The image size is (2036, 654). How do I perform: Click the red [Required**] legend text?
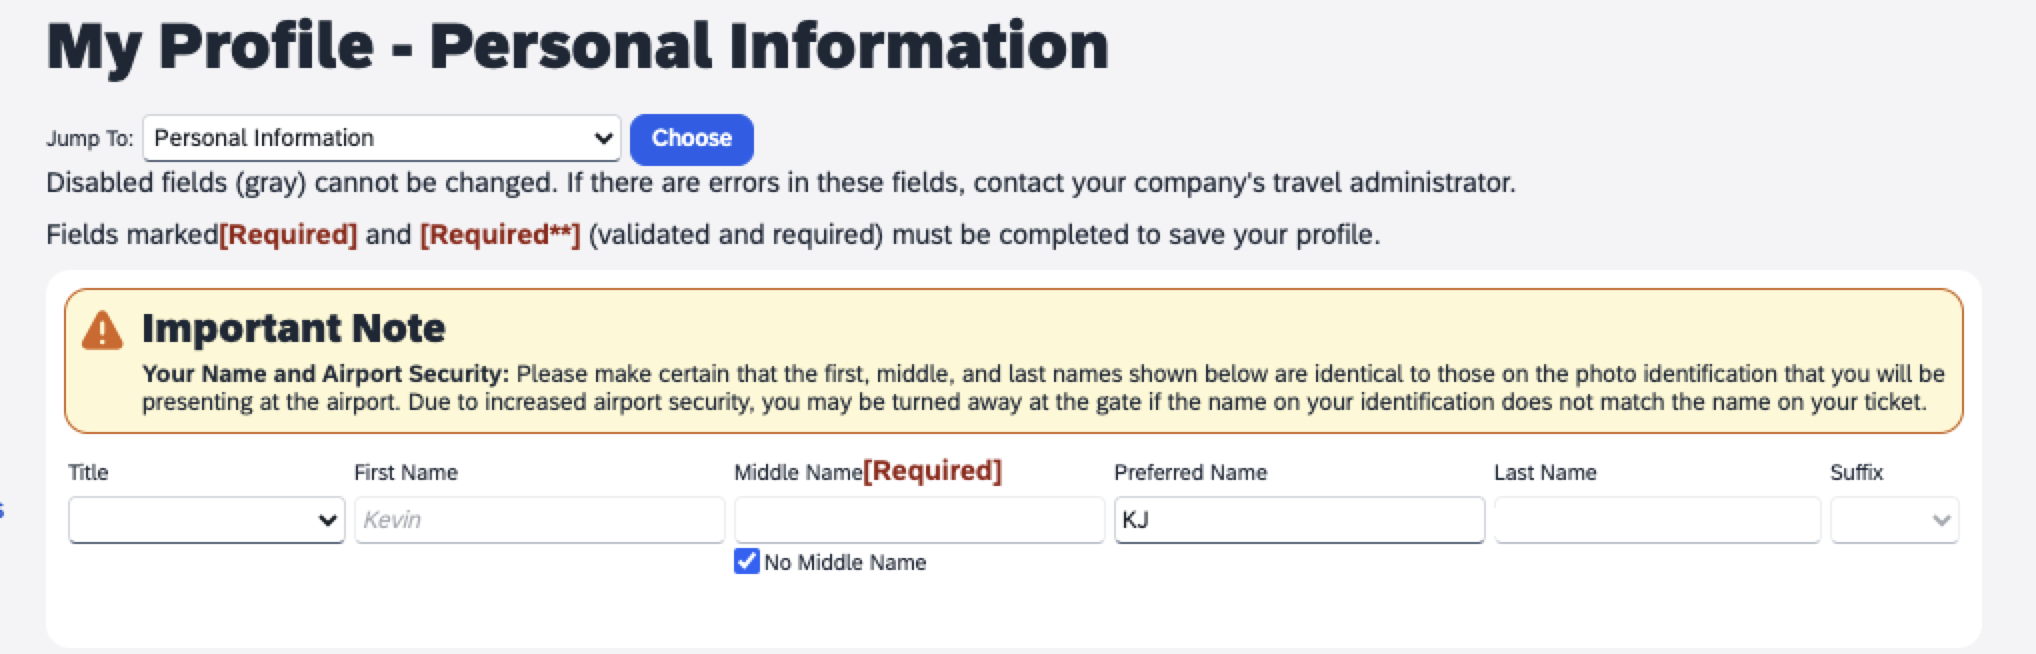(500, 235)
